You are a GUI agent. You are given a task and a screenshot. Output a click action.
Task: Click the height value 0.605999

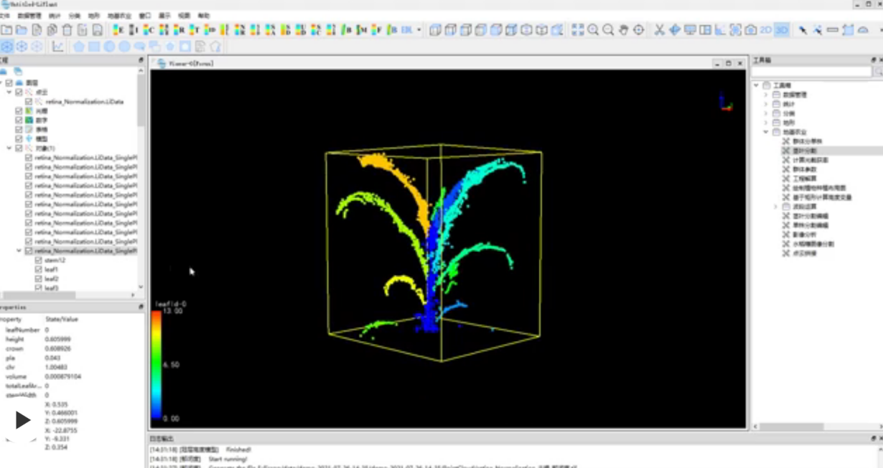[60, 339]
